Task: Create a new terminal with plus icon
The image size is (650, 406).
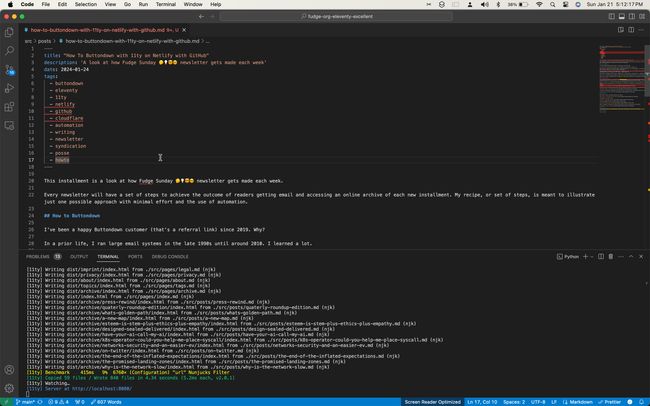Action: [585, 257]
